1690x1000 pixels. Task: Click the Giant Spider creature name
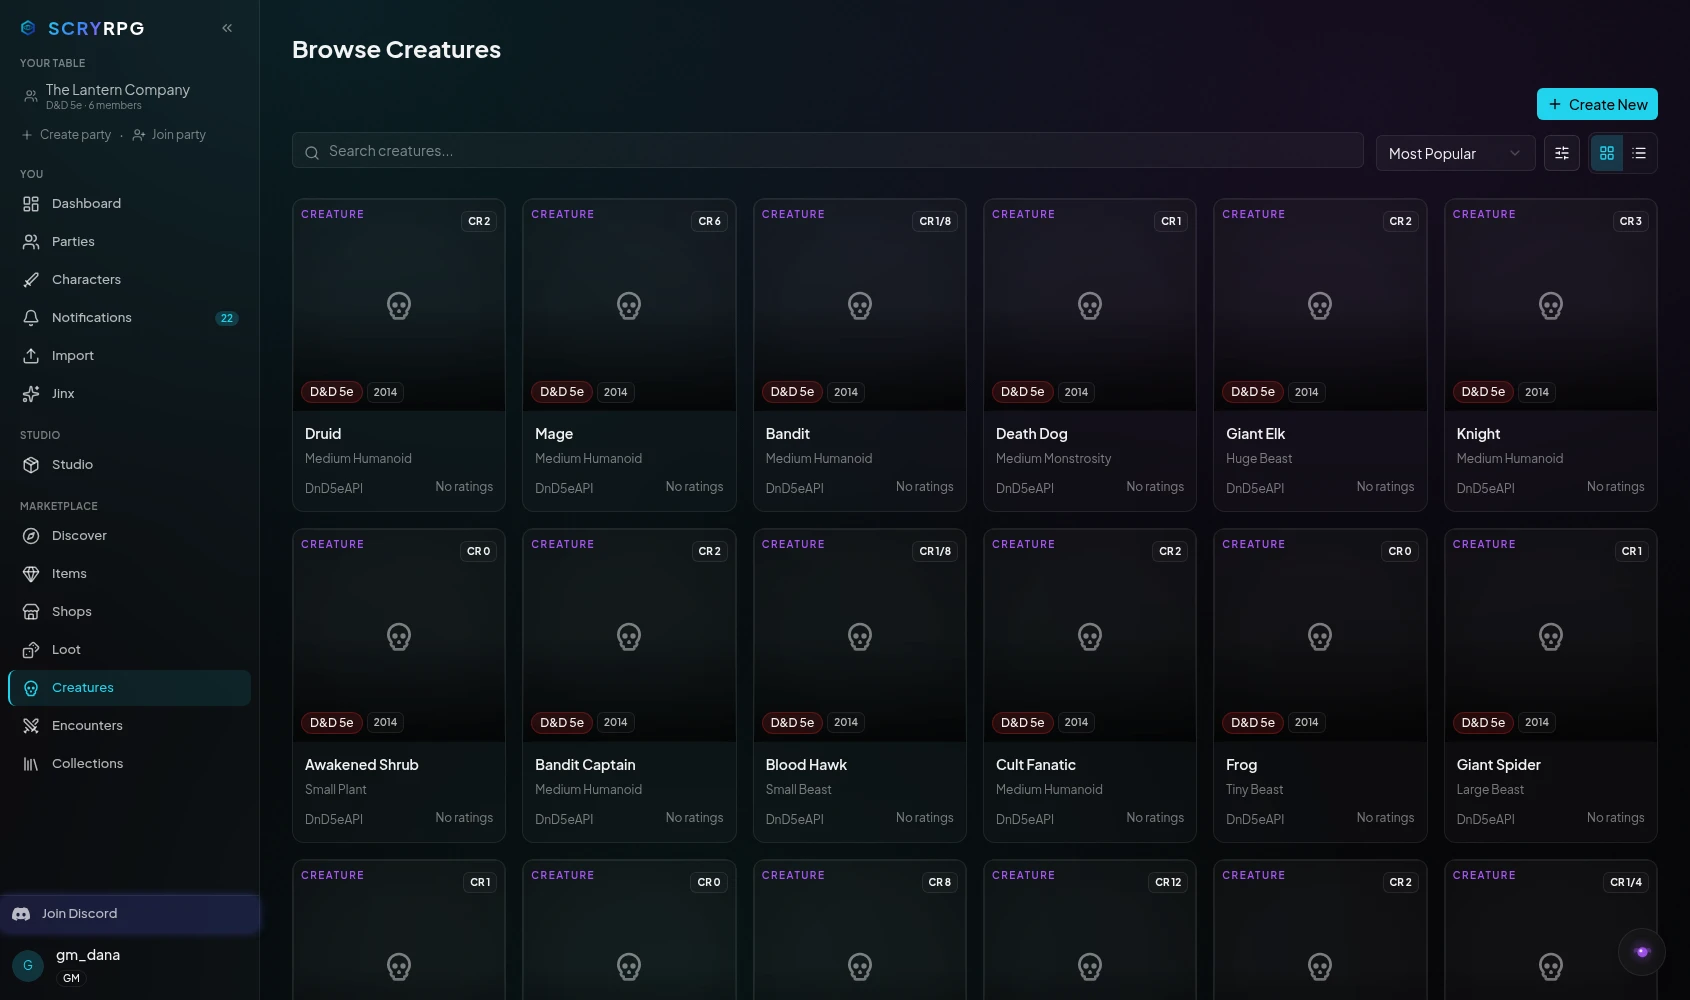1499,765
